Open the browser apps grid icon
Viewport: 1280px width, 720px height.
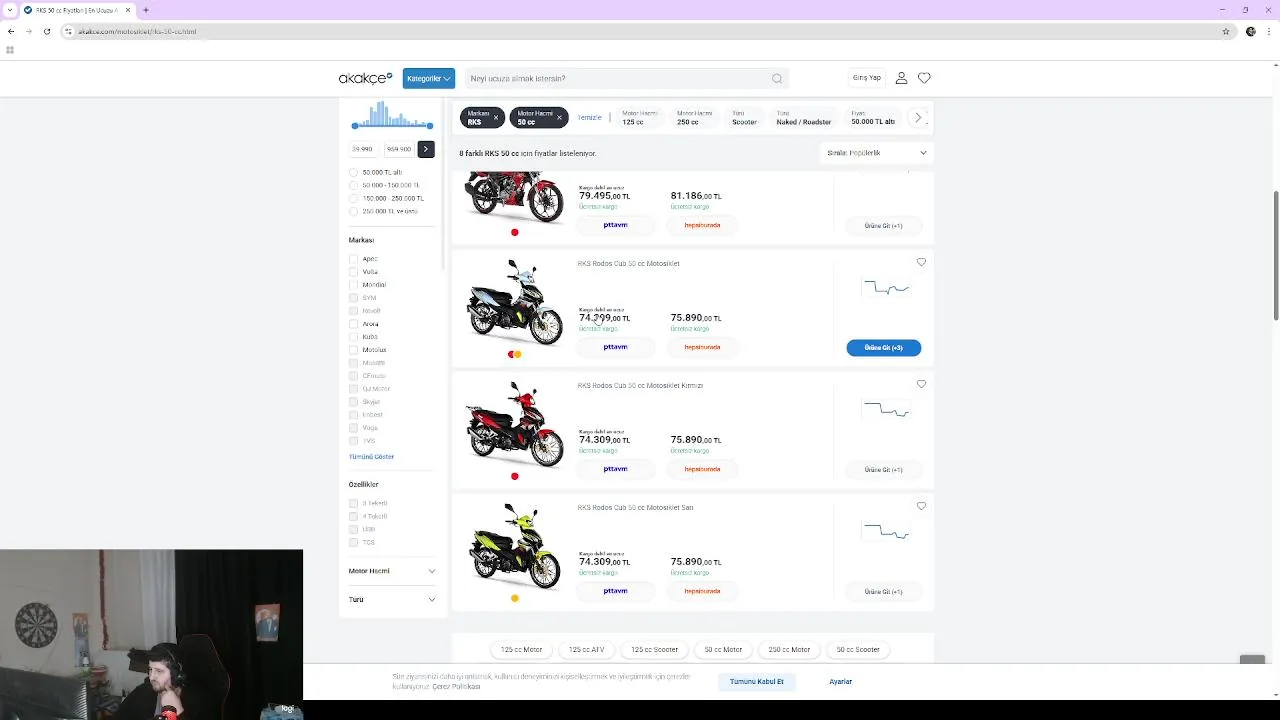tap(10, 50)
